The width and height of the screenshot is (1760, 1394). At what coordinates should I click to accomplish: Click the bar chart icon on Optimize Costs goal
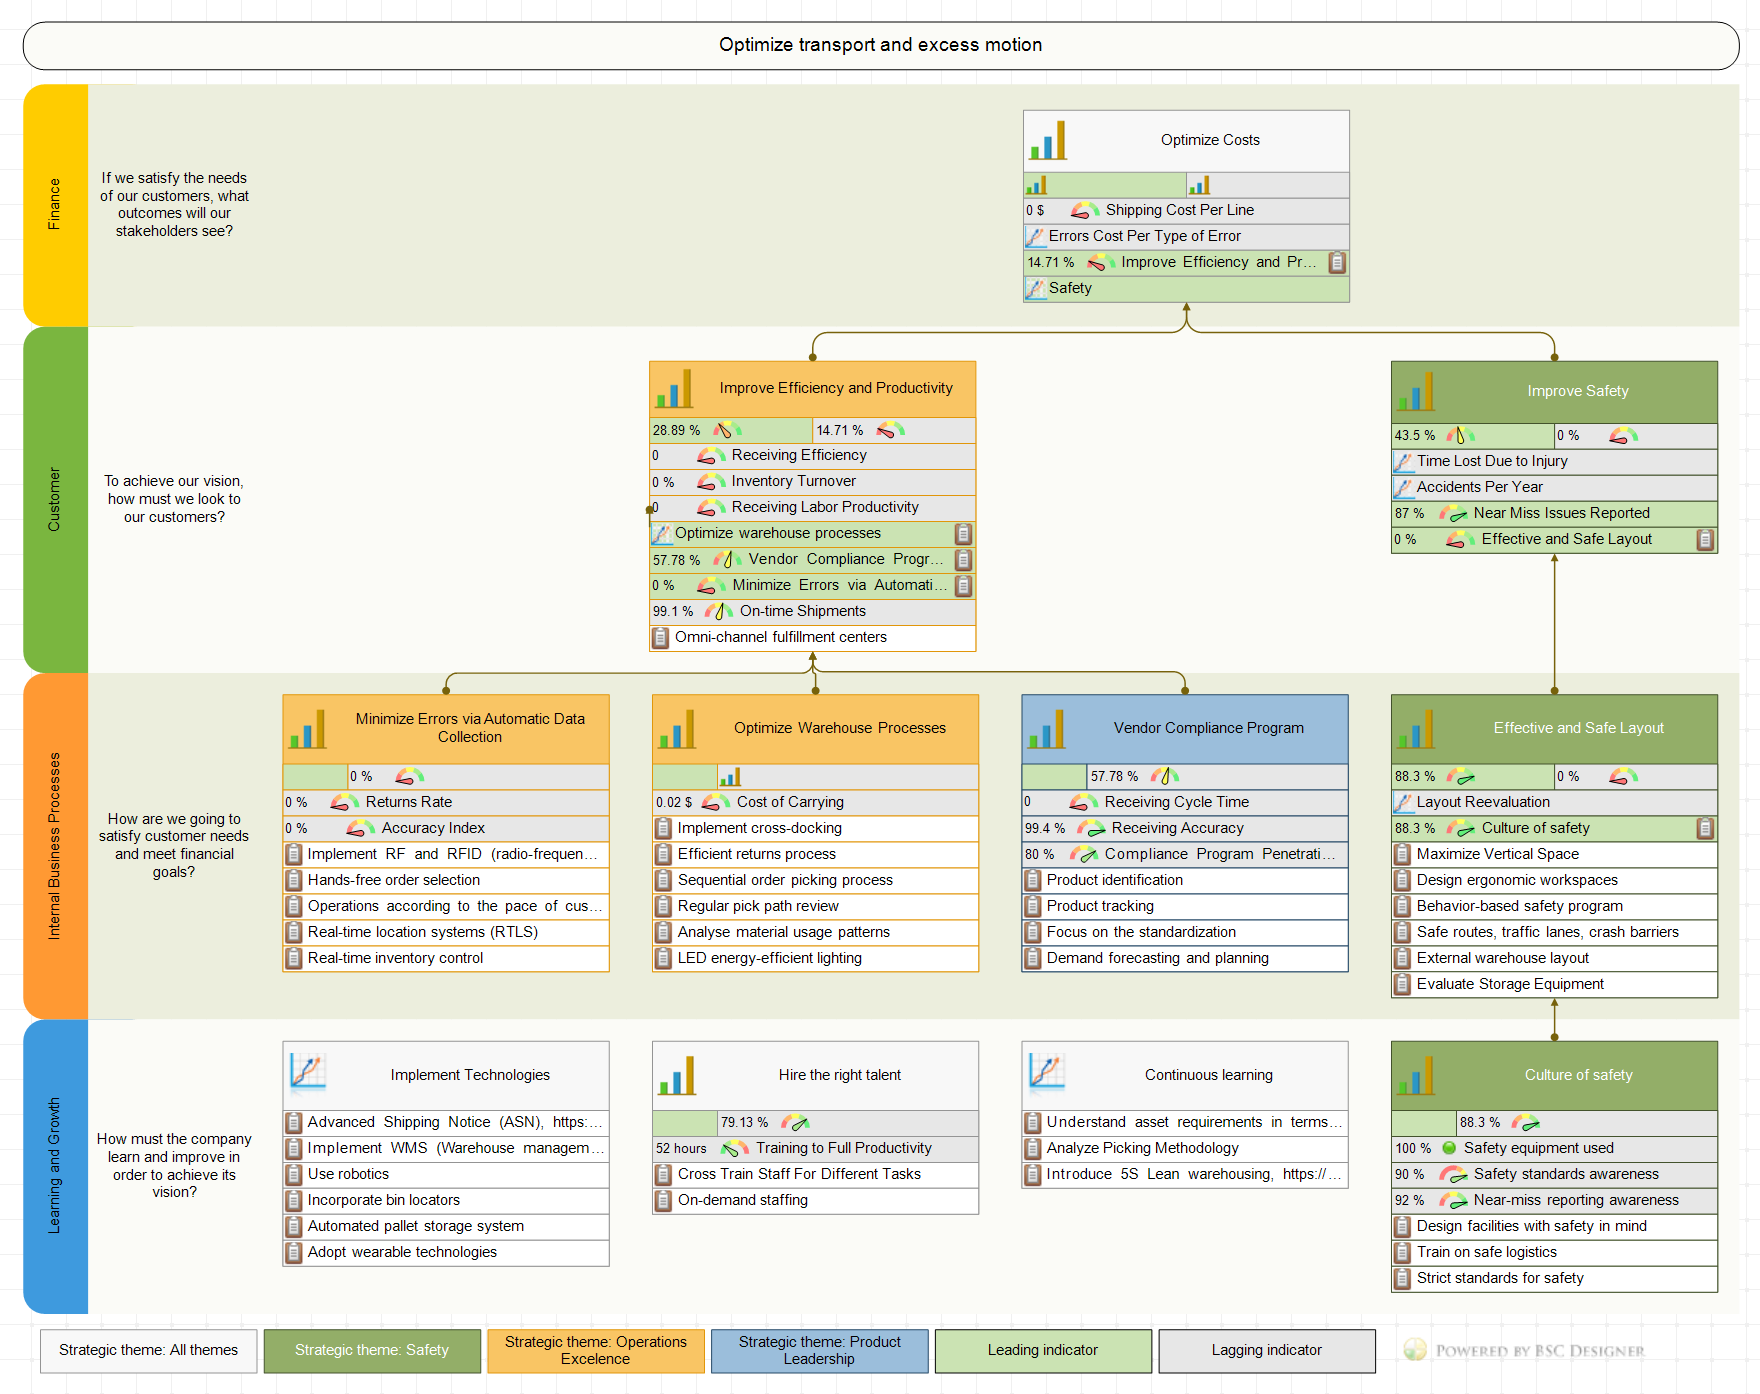click(x=1048, y=141)
